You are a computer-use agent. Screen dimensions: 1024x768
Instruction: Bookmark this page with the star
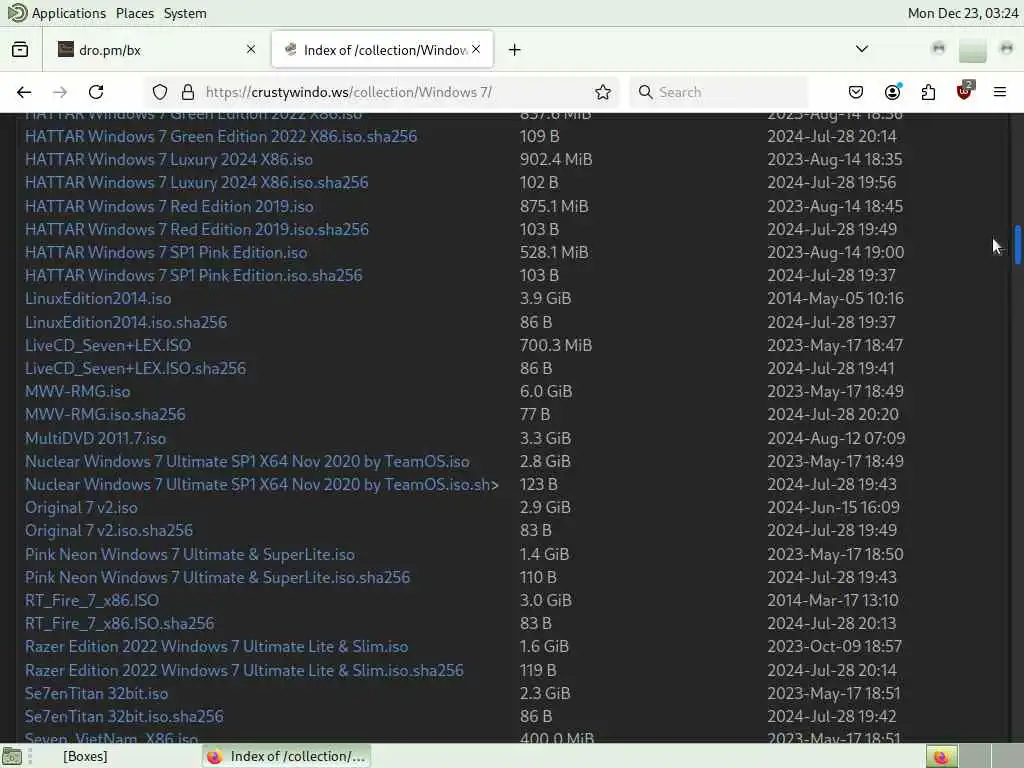603,92
